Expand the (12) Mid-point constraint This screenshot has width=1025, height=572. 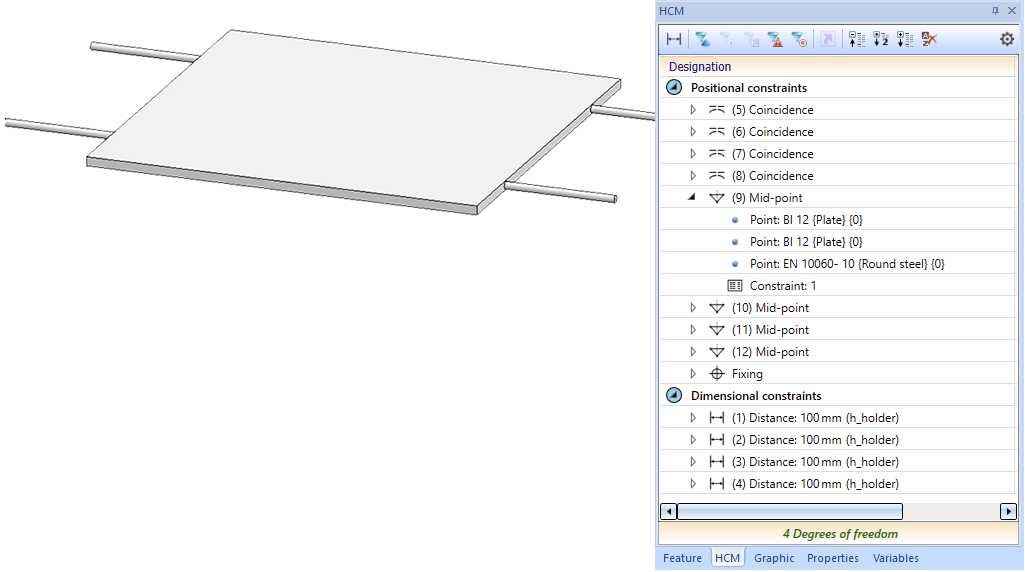click(693, 352)
